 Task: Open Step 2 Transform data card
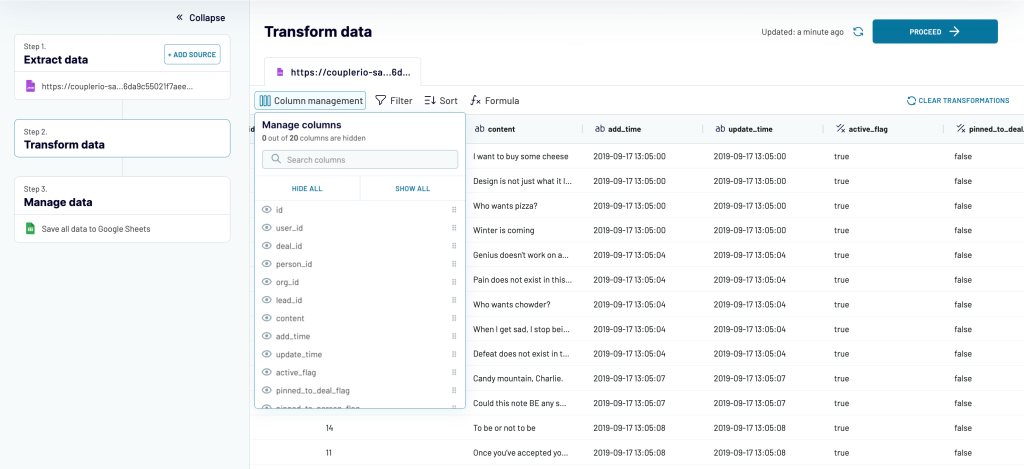[x=122, y=138]
